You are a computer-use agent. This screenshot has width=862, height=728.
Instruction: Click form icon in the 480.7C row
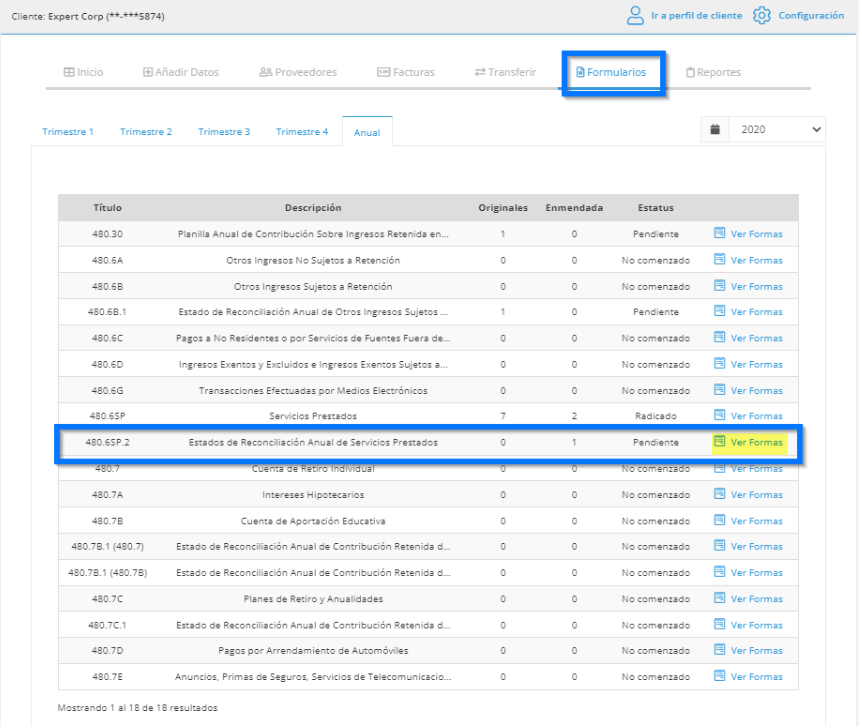tap(722, 598)
